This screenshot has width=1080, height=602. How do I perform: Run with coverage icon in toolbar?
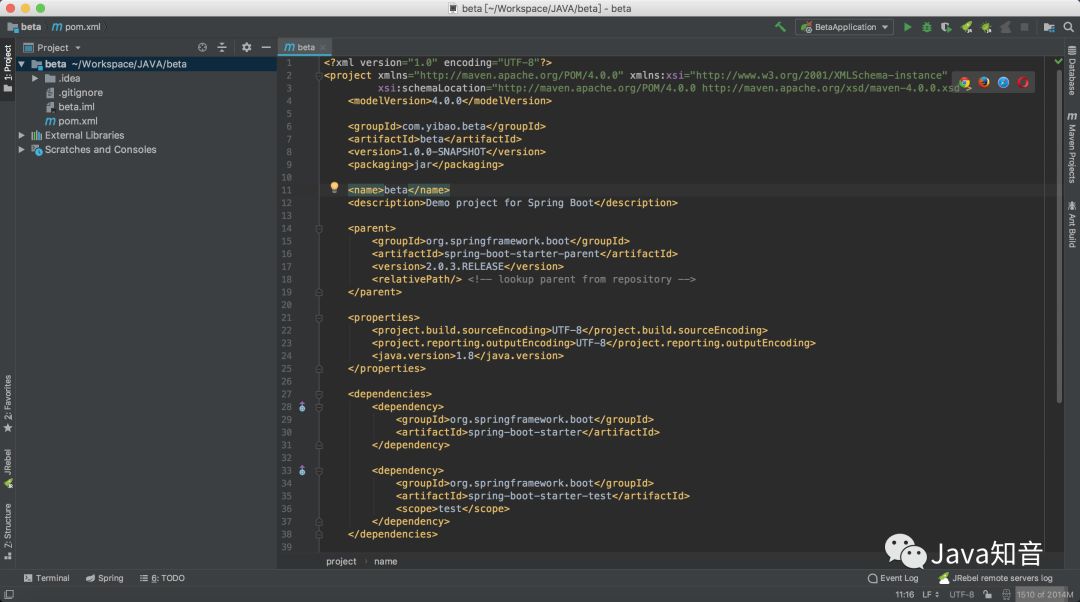pyautogui.click(x=946, y=27)
